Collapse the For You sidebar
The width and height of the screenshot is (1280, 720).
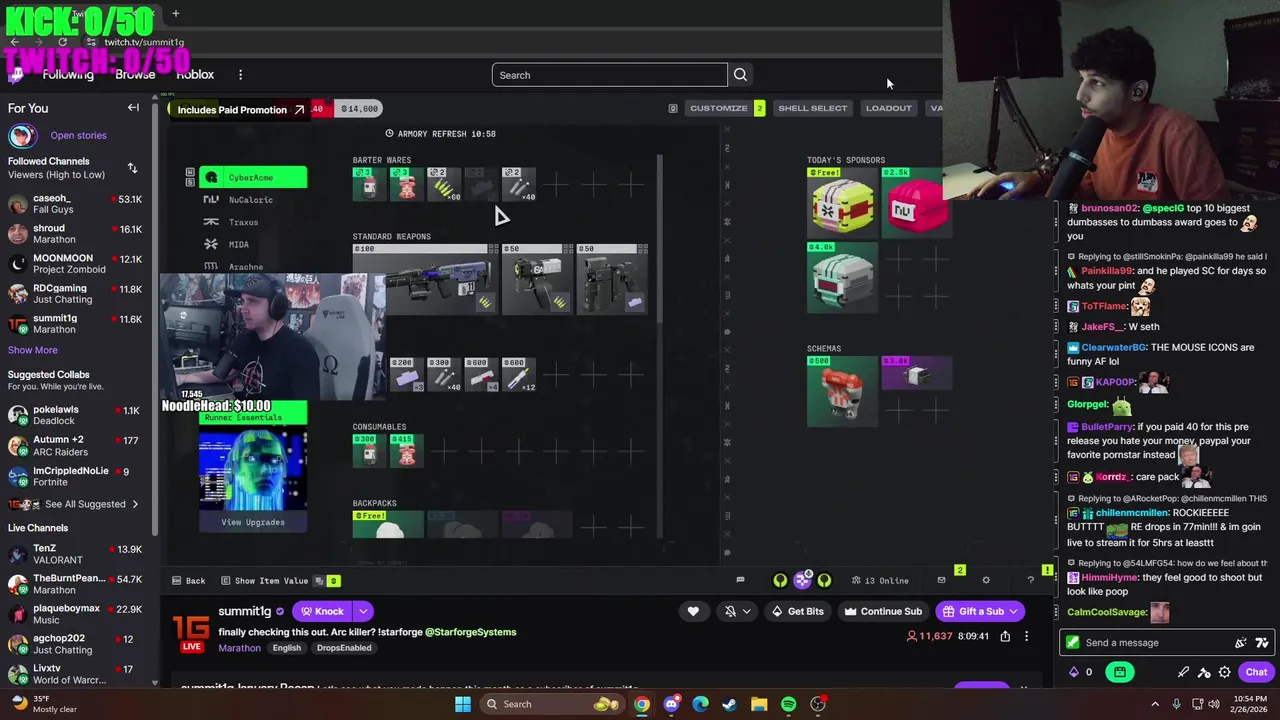coord(133,108)
